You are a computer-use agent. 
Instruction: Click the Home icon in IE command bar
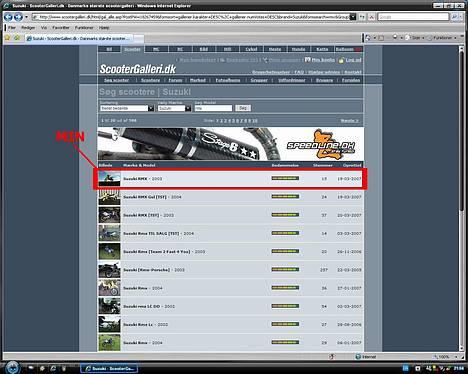tap(368, 38)
